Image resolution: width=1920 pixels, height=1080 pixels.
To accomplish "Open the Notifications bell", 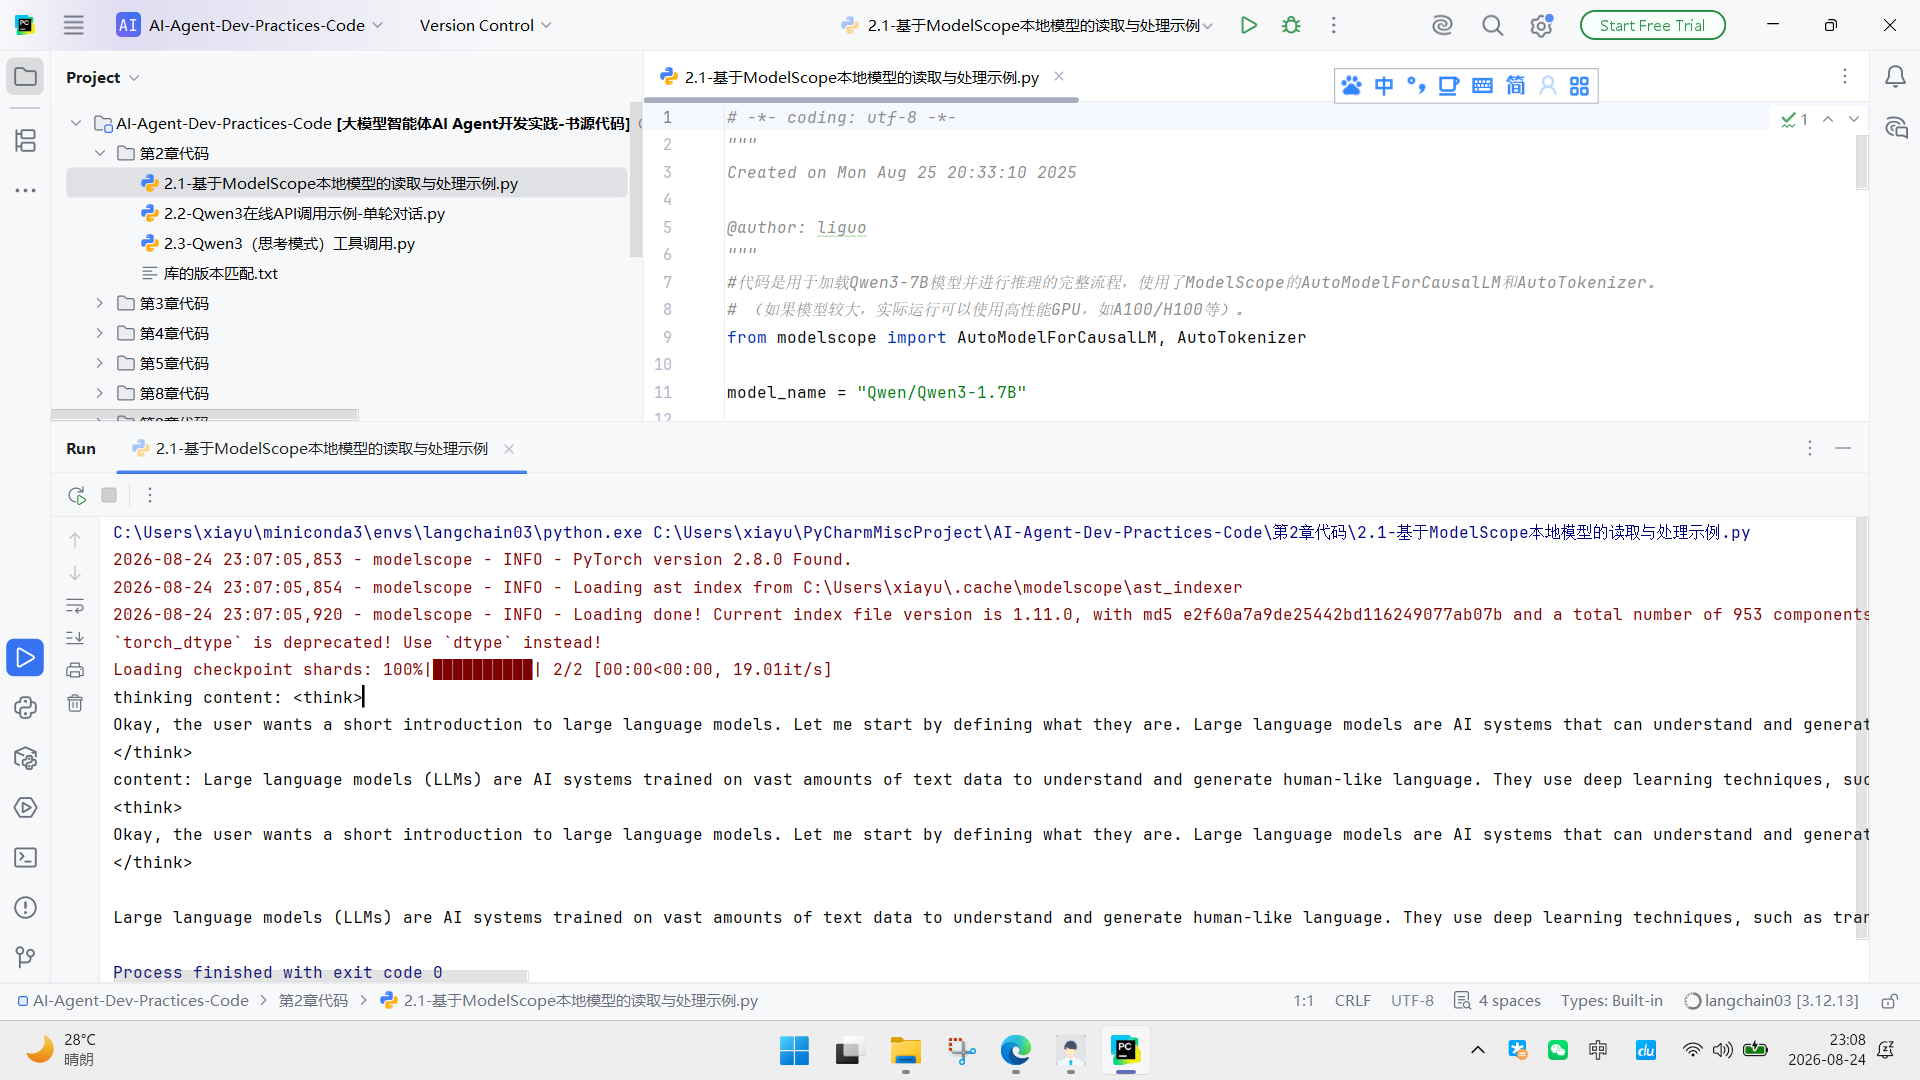I will [x=1895, y=77].
